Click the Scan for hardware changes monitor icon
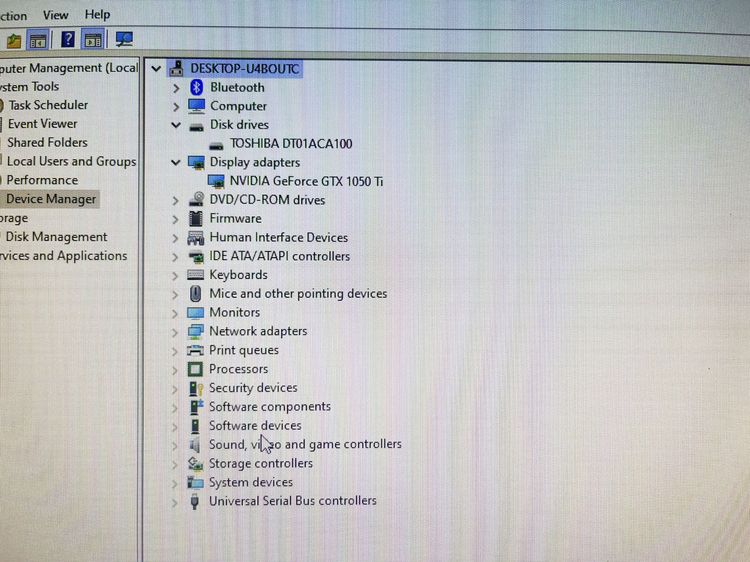 tap(124, 39)
